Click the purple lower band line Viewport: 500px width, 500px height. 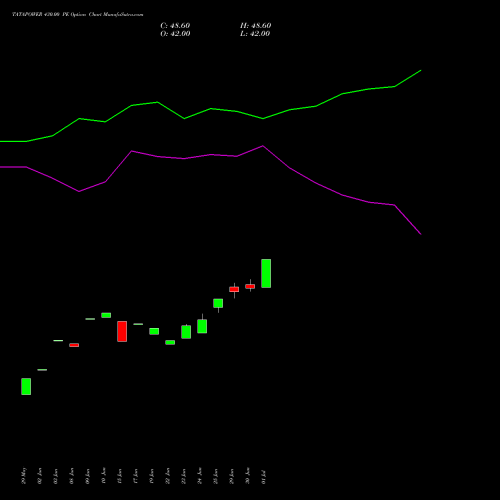pos(210,155)
